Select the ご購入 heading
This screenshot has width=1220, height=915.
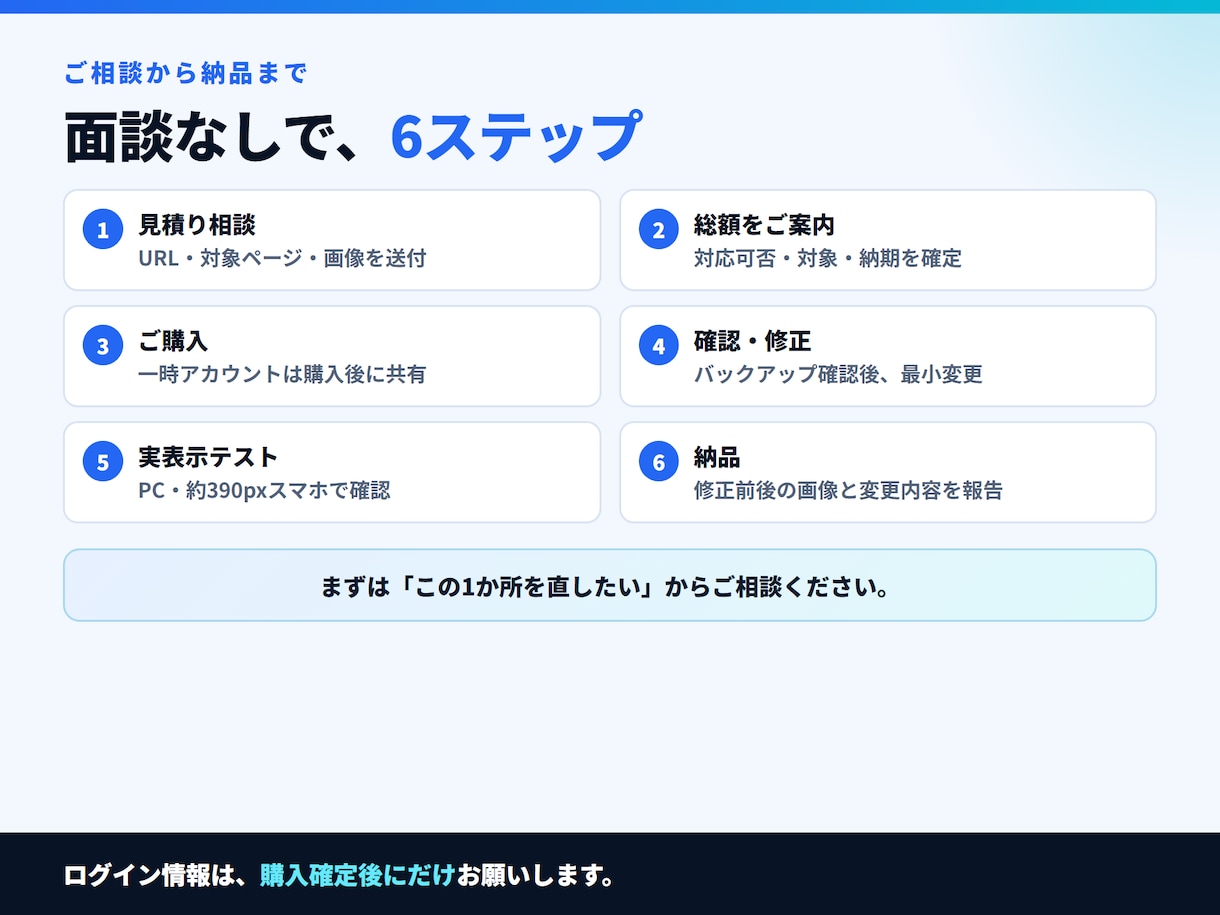173,341
